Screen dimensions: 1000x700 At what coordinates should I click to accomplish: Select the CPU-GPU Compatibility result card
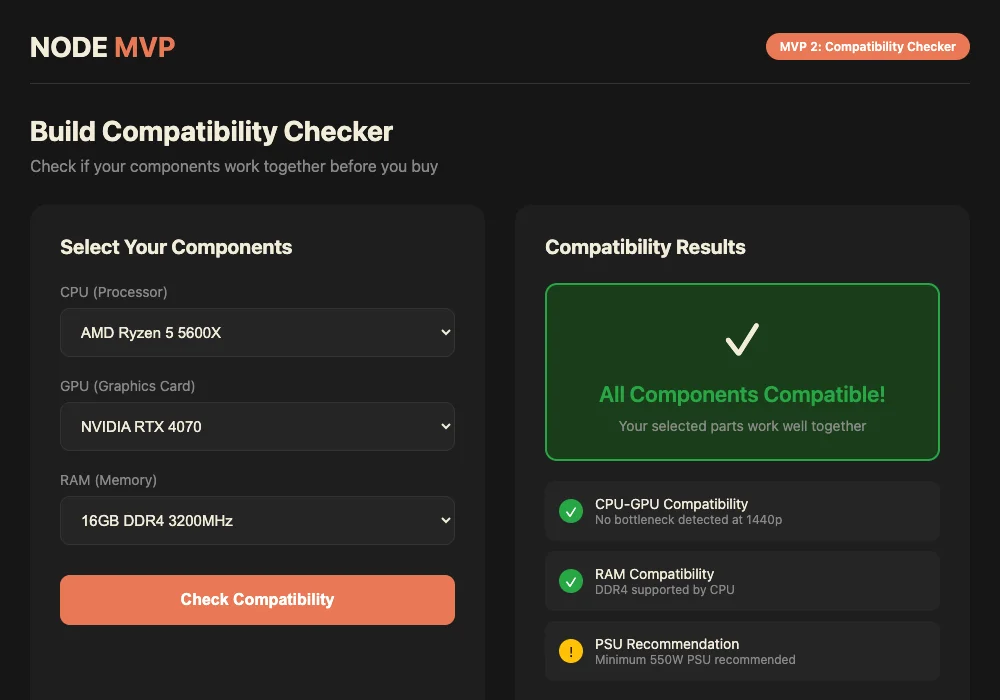click(742, 511)
